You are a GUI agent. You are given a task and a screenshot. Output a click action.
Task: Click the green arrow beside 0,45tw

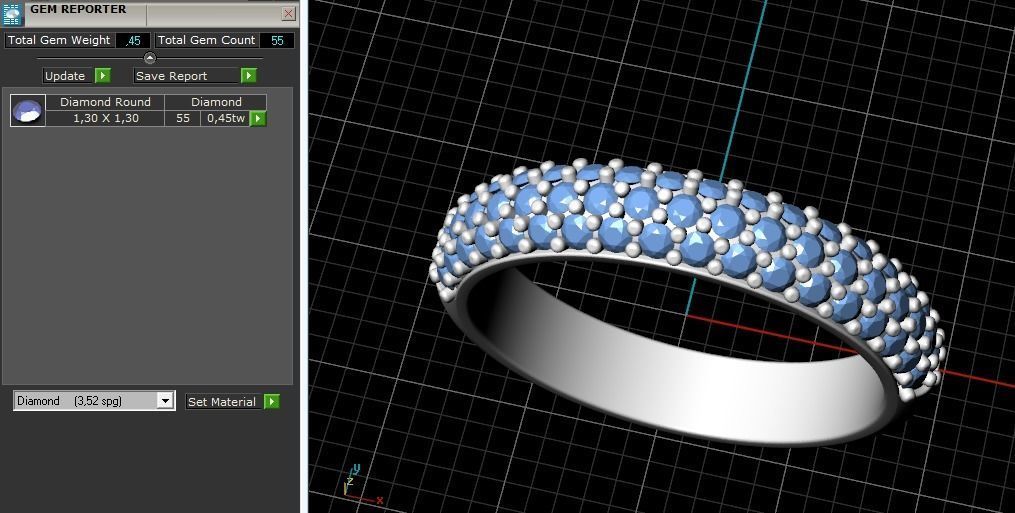pyautogui.click(x=258, y=119)
